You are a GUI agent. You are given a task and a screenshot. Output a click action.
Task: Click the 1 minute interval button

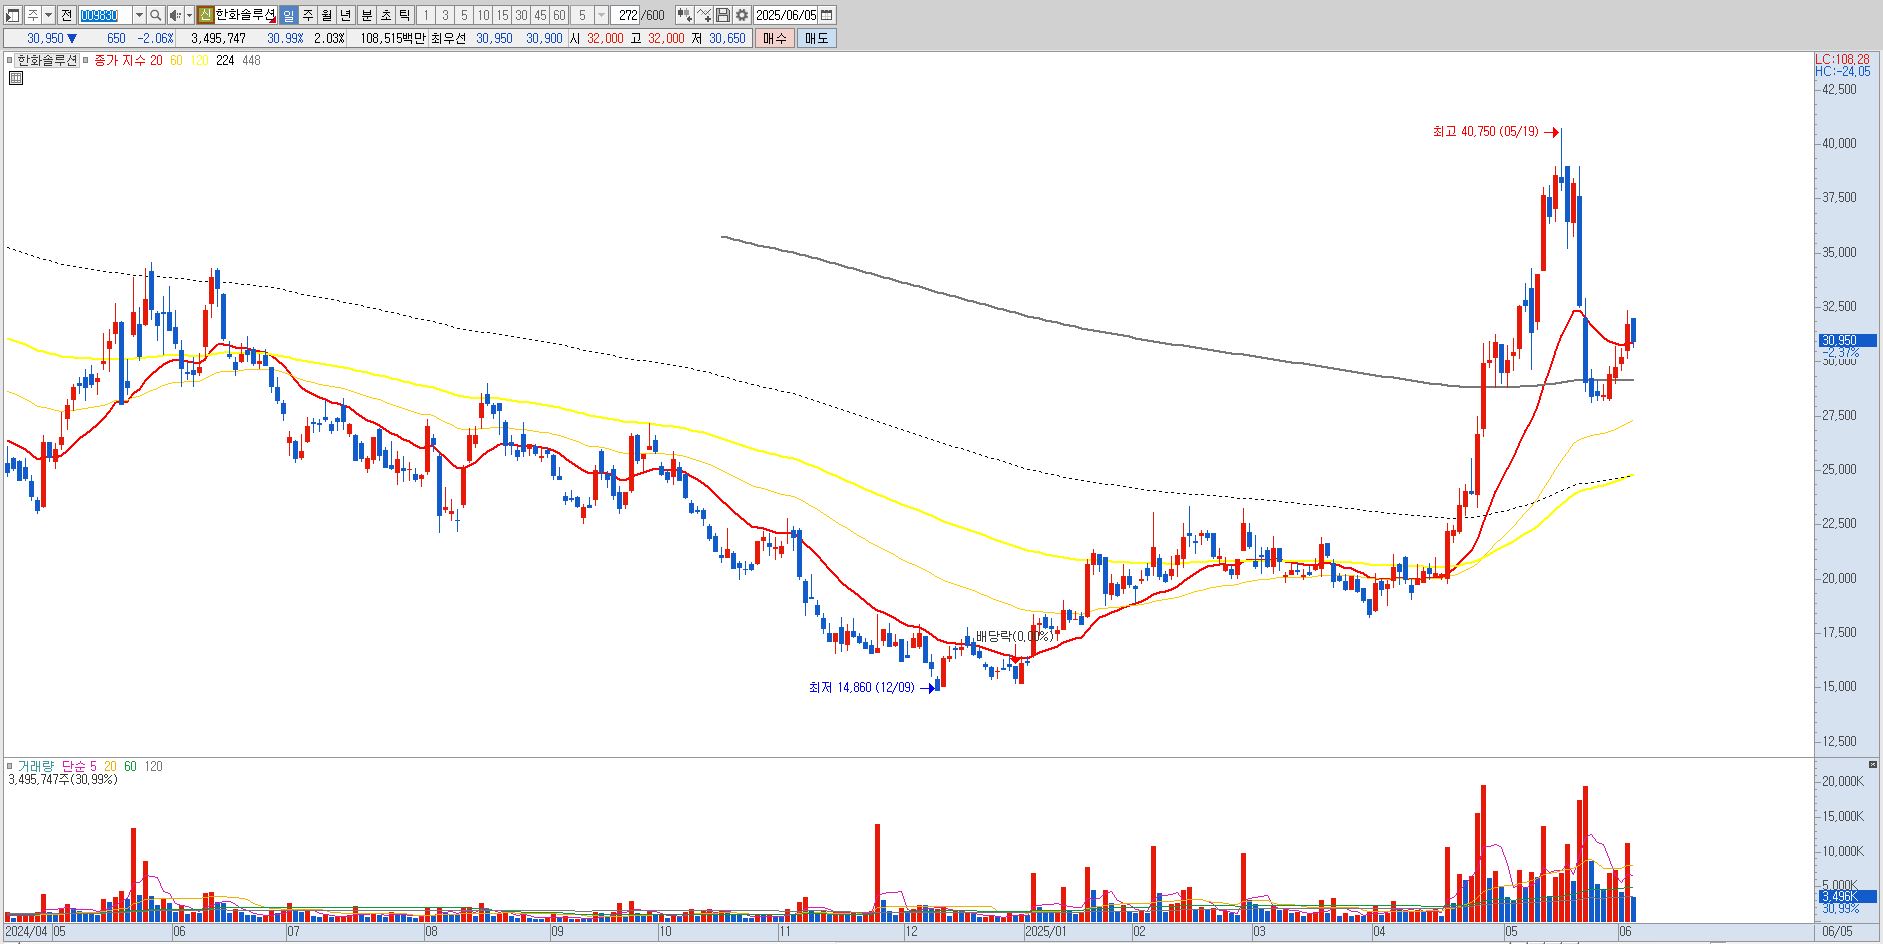[425, 15]
